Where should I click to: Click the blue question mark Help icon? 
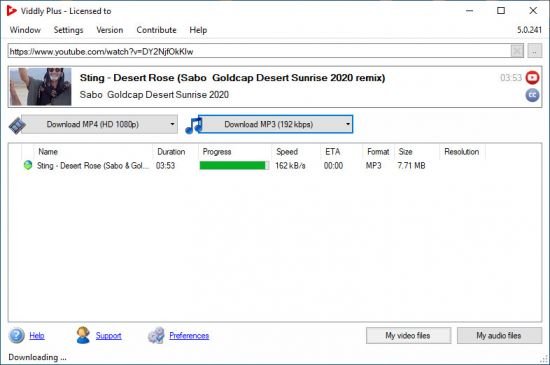[x=16, y=336]
